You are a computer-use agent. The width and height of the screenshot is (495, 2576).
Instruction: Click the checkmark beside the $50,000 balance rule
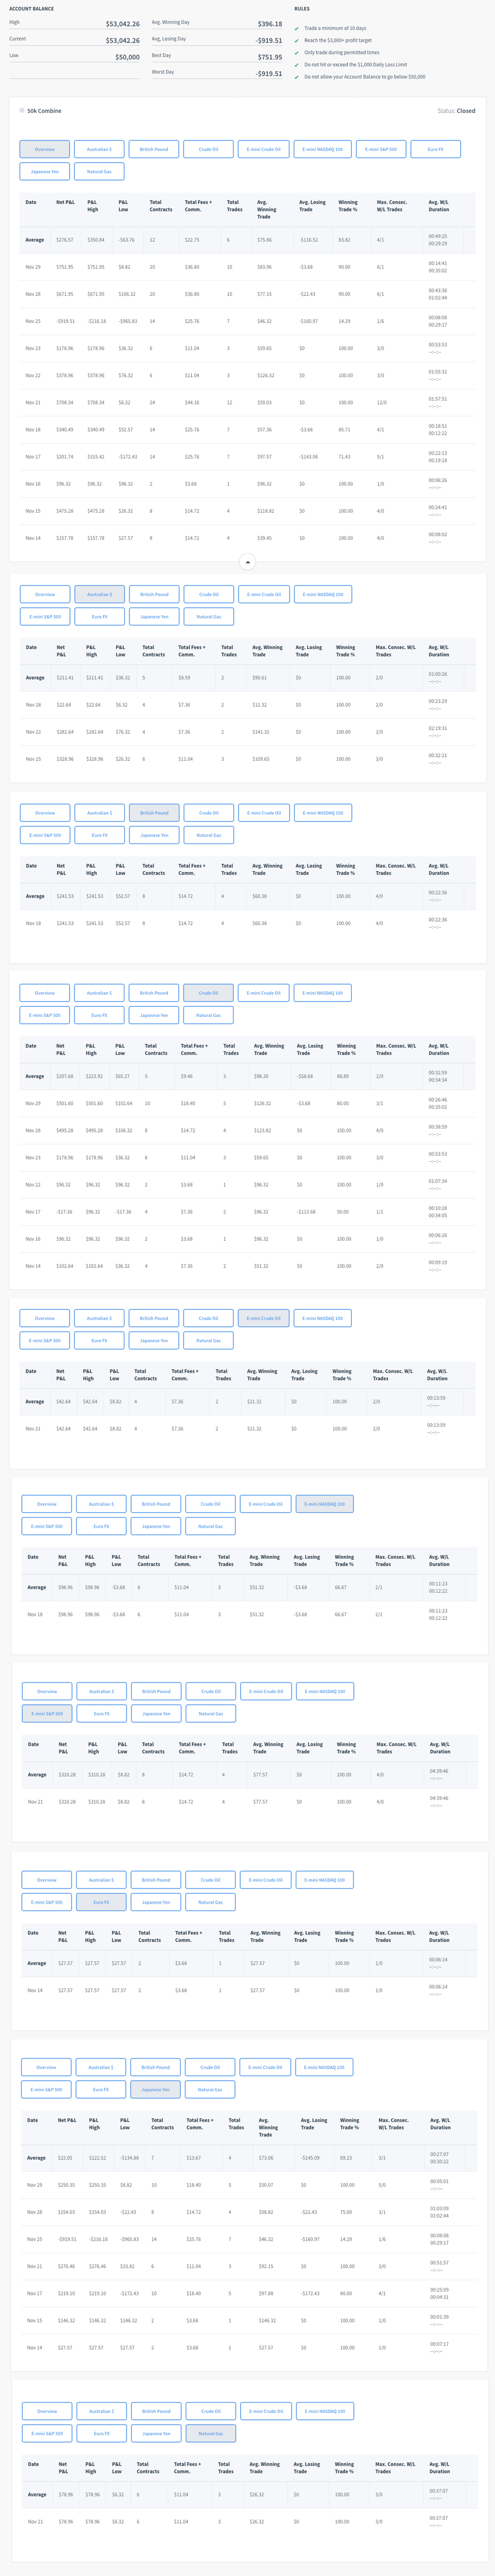pos(296,77)
